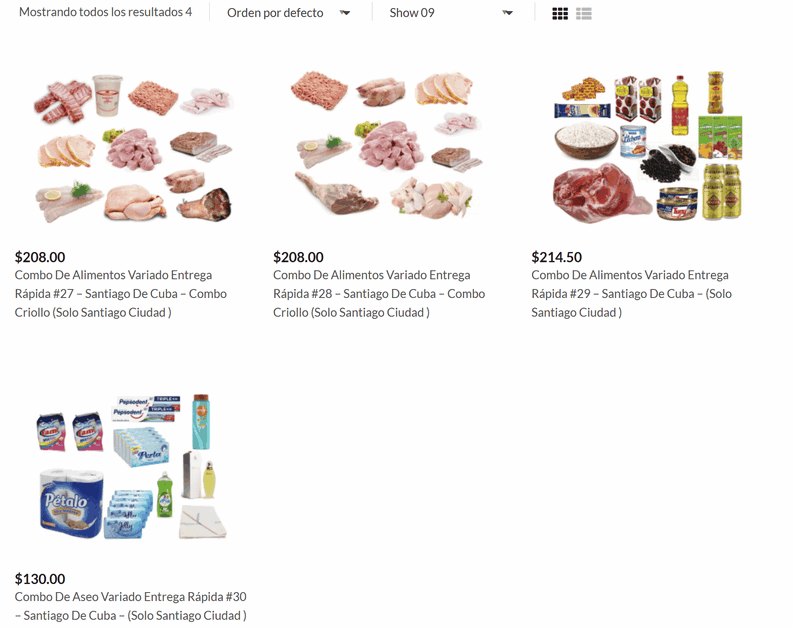Switch to grid view layout icon
Screen dimensions: 793x630
[x=560, y=14]
